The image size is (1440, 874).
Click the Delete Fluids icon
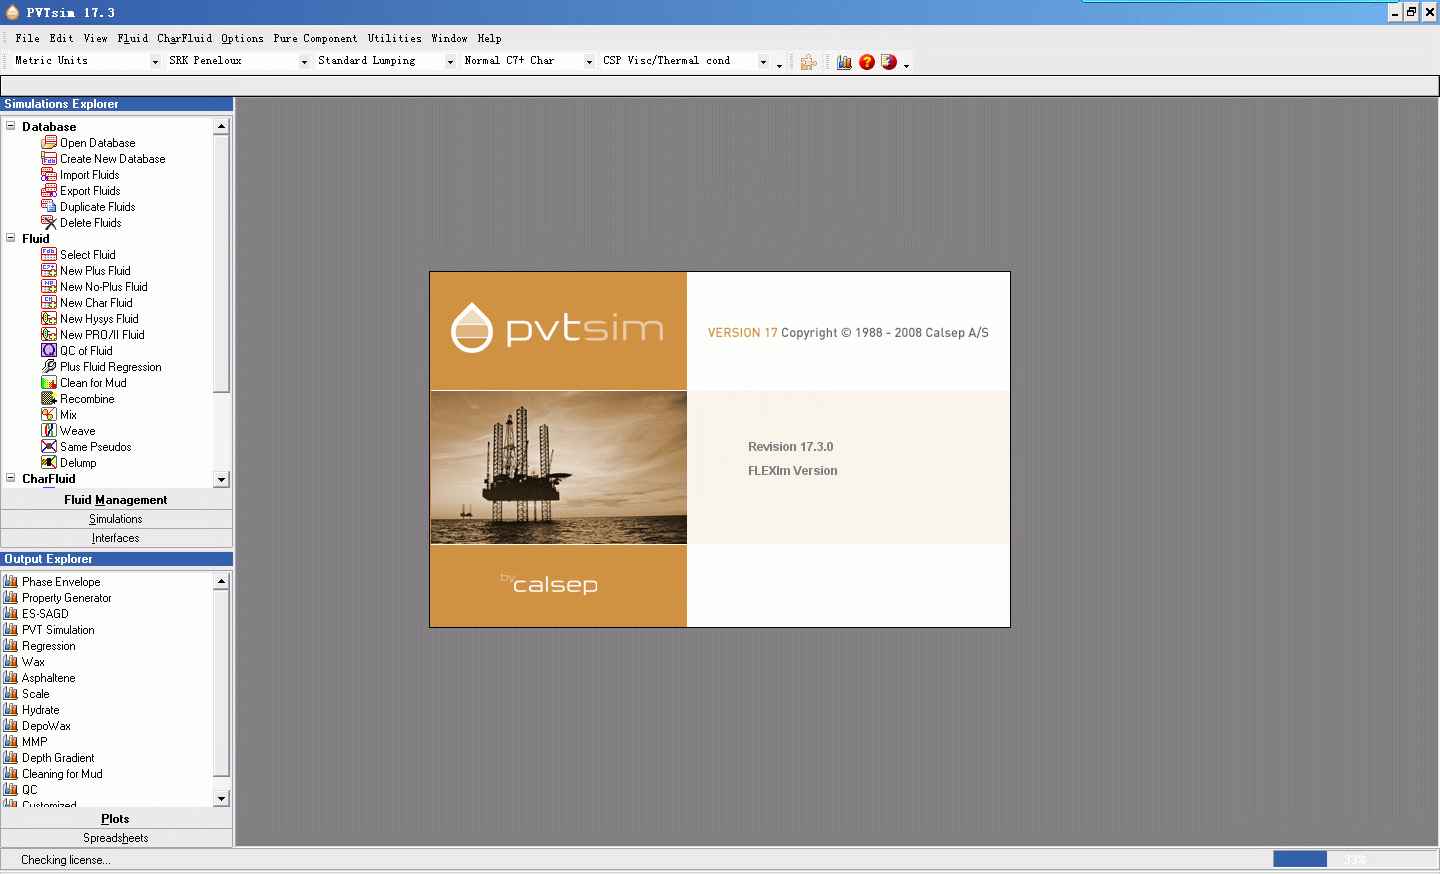click(49, 223)
